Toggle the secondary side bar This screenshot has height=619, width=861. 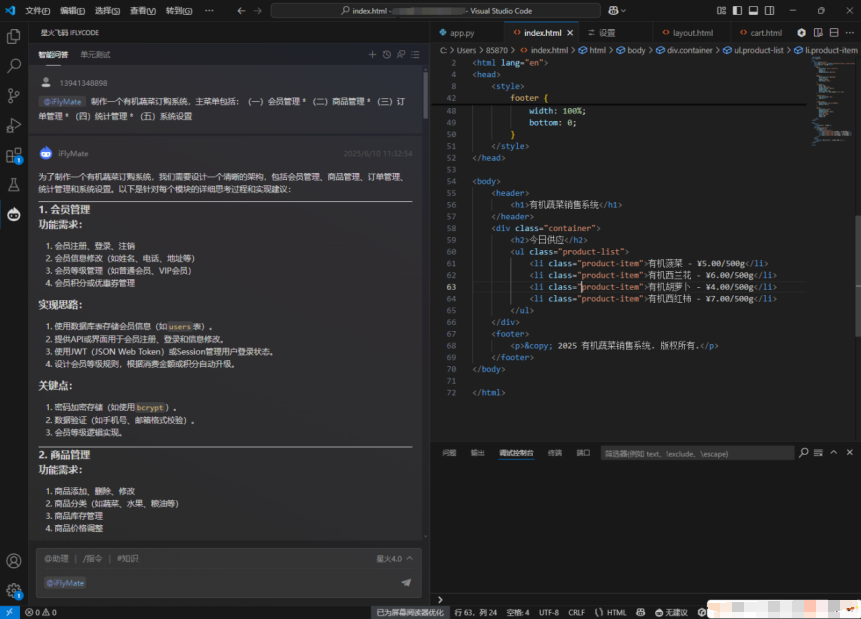pos(769,10)
